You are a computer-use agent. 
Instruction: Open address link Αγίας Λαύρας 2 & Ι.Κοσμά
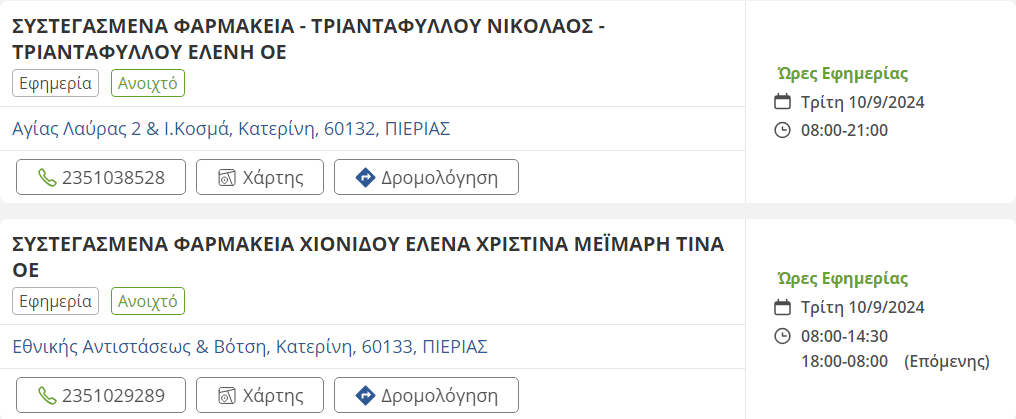tap(231, 129)
